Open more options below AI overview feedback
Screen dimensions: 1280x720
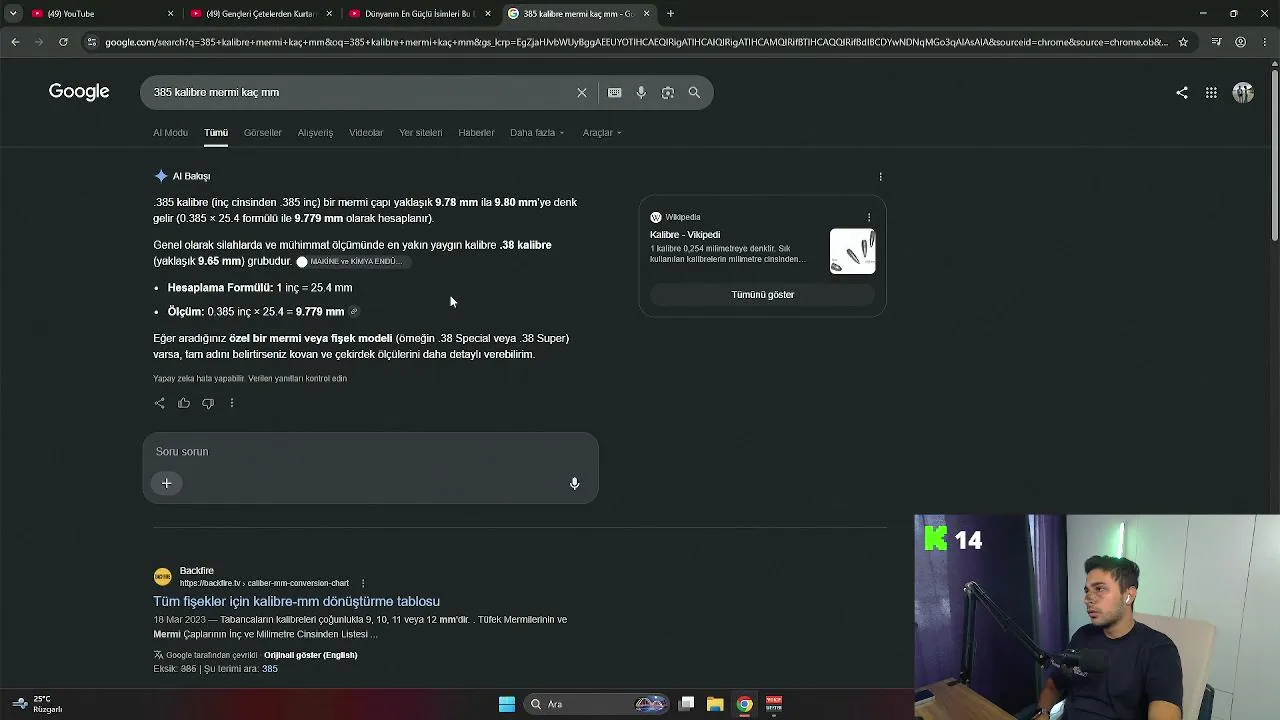tap(232, 403)
